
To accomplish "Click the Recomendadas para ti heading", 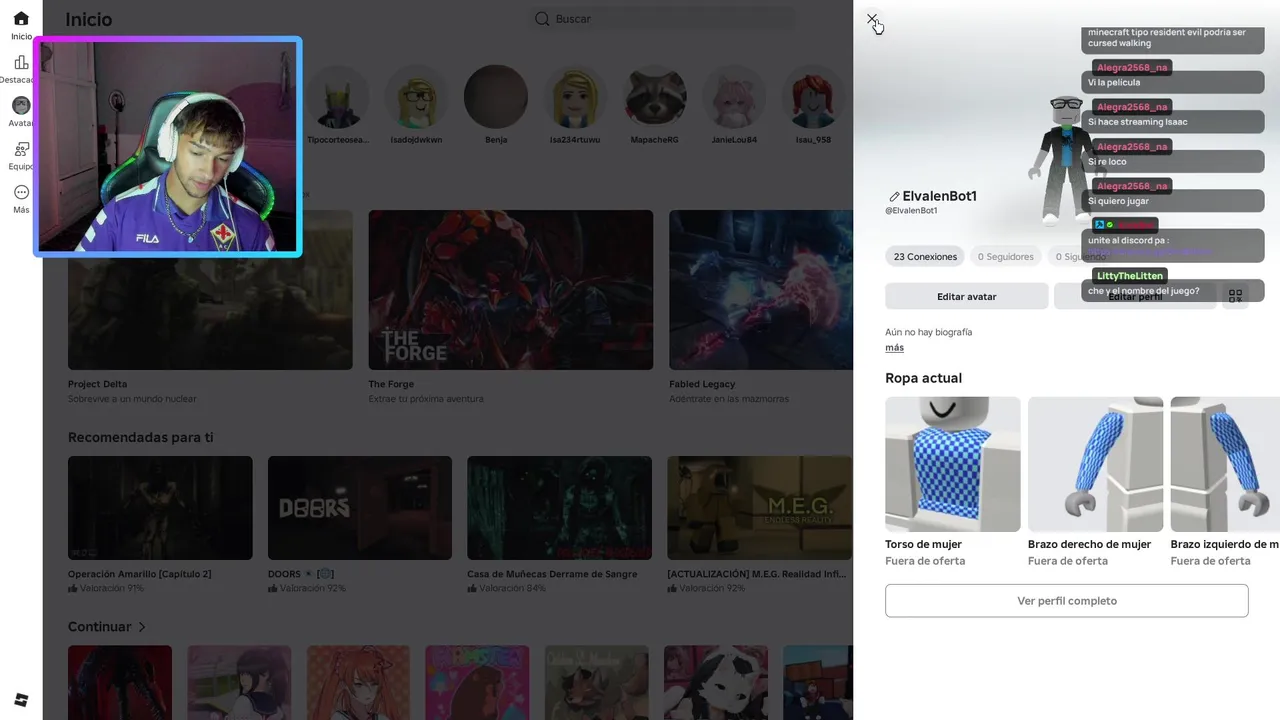I will 140,437.
